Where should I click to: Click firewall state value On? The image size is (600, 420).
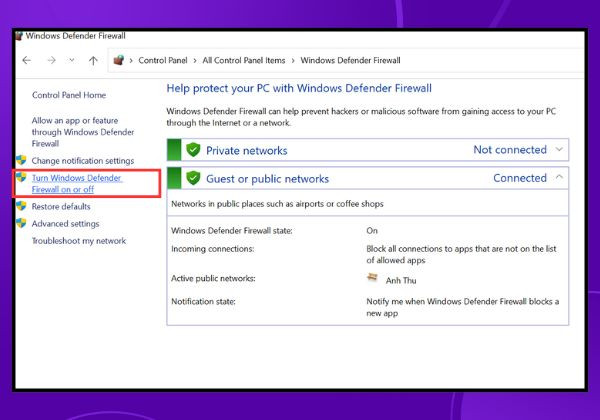pos(372,231)
